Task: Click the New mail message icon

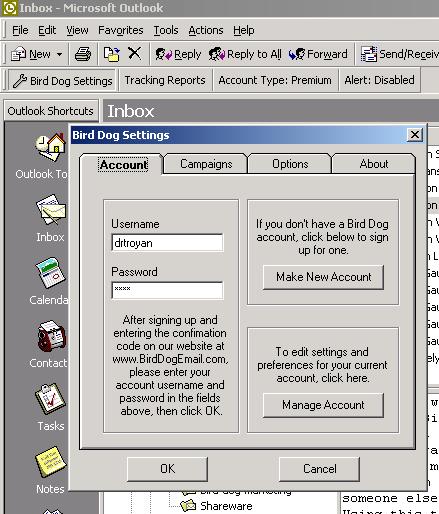Action: click(18, 54)
